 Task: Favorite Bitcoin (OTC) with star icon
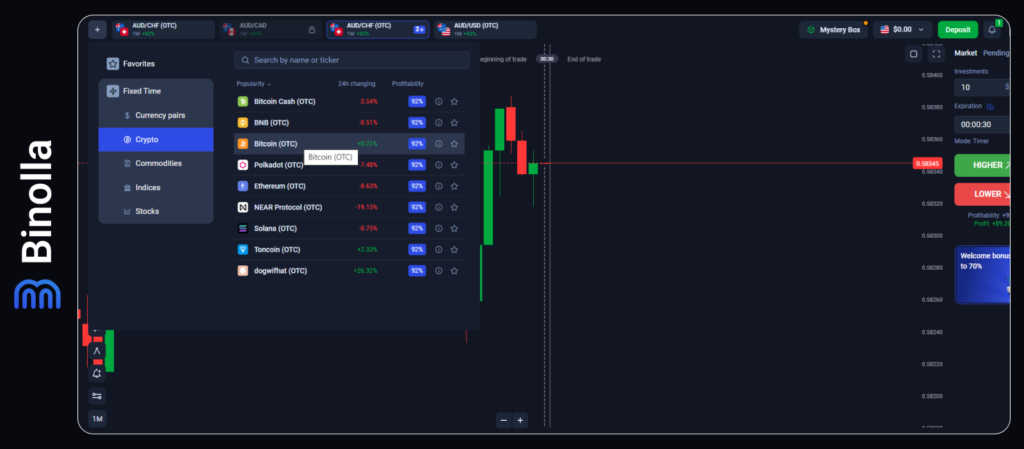tap(455, 144)
